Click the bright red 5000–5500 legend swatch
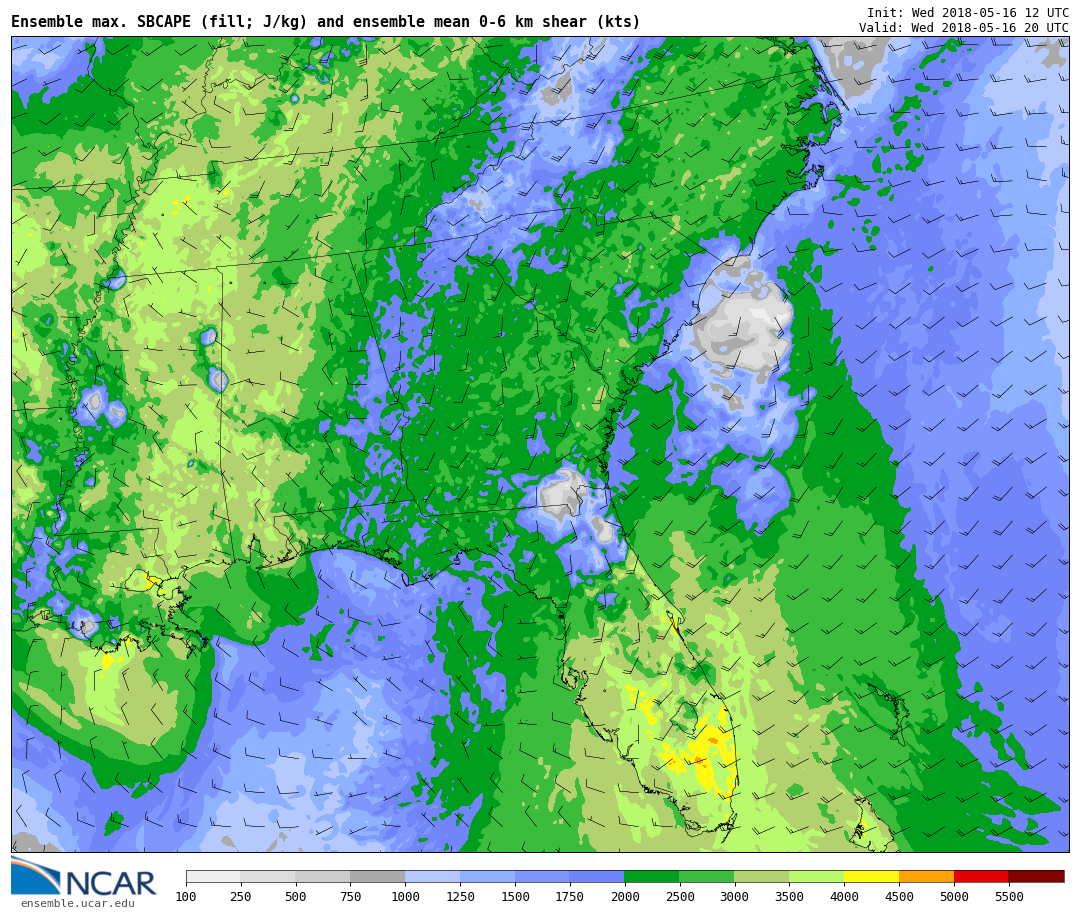 tap(980, 877)
